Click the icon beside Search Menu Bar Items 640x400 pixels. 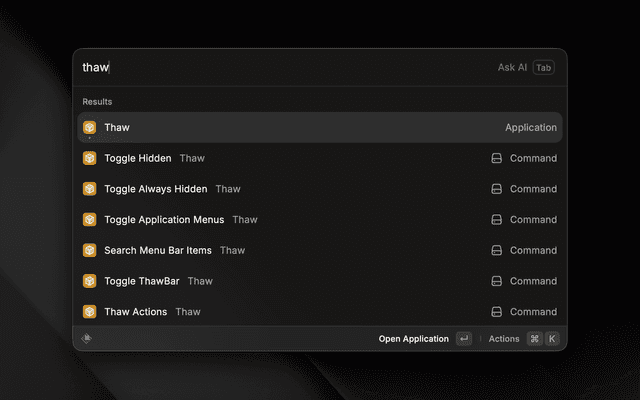tap(89, 250)
